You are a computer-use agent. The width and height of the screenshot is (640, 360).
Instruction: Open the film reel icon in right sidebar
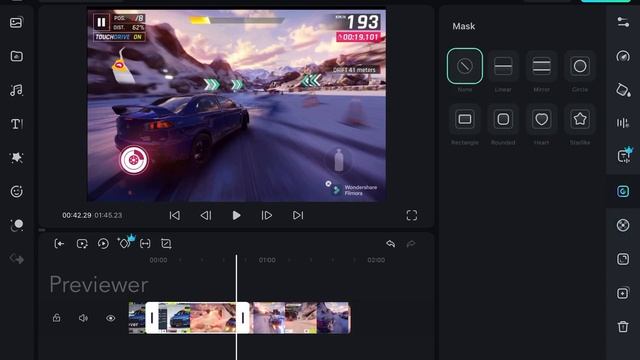click(623, 225)
